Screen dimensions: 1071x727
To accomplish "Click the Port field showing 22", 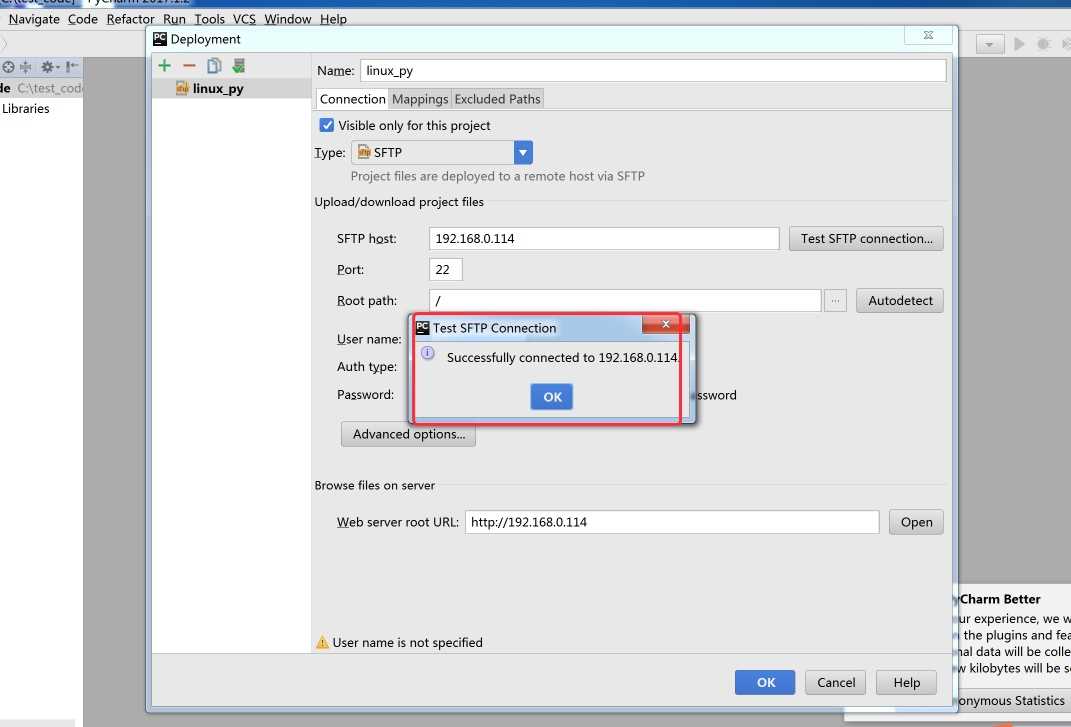I will click(x=445, y=269).
